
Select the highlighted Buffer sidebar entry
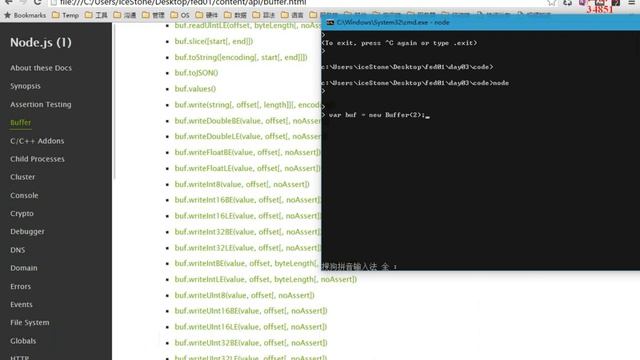pyautogui.click(x=20, y=122)
